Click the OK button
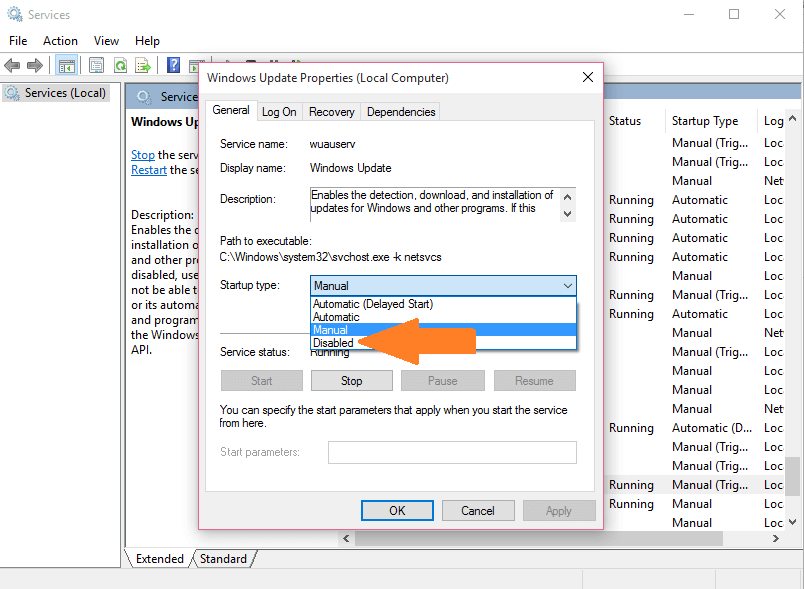This screenshot has width=804, height=589. (397, 511)
